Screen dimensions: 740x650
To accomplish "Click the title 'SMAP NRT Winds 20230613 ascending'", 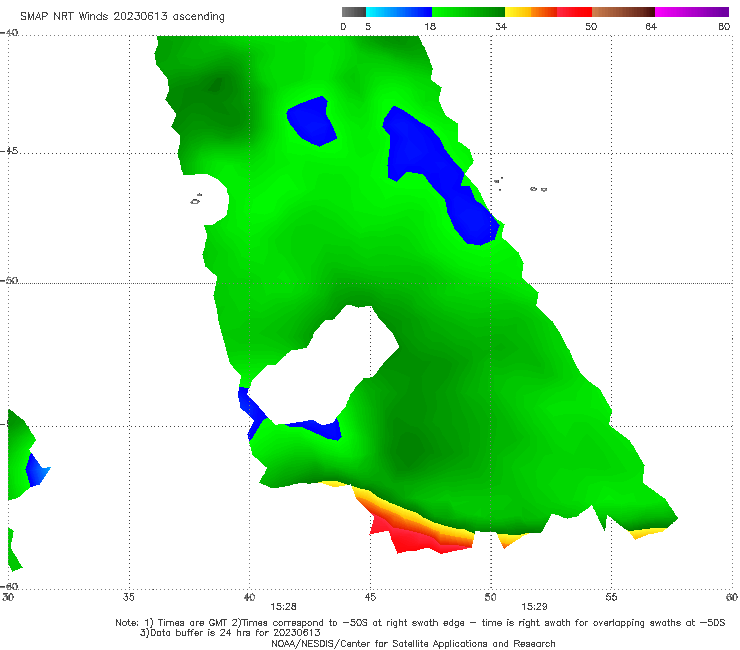I will 122,16.
